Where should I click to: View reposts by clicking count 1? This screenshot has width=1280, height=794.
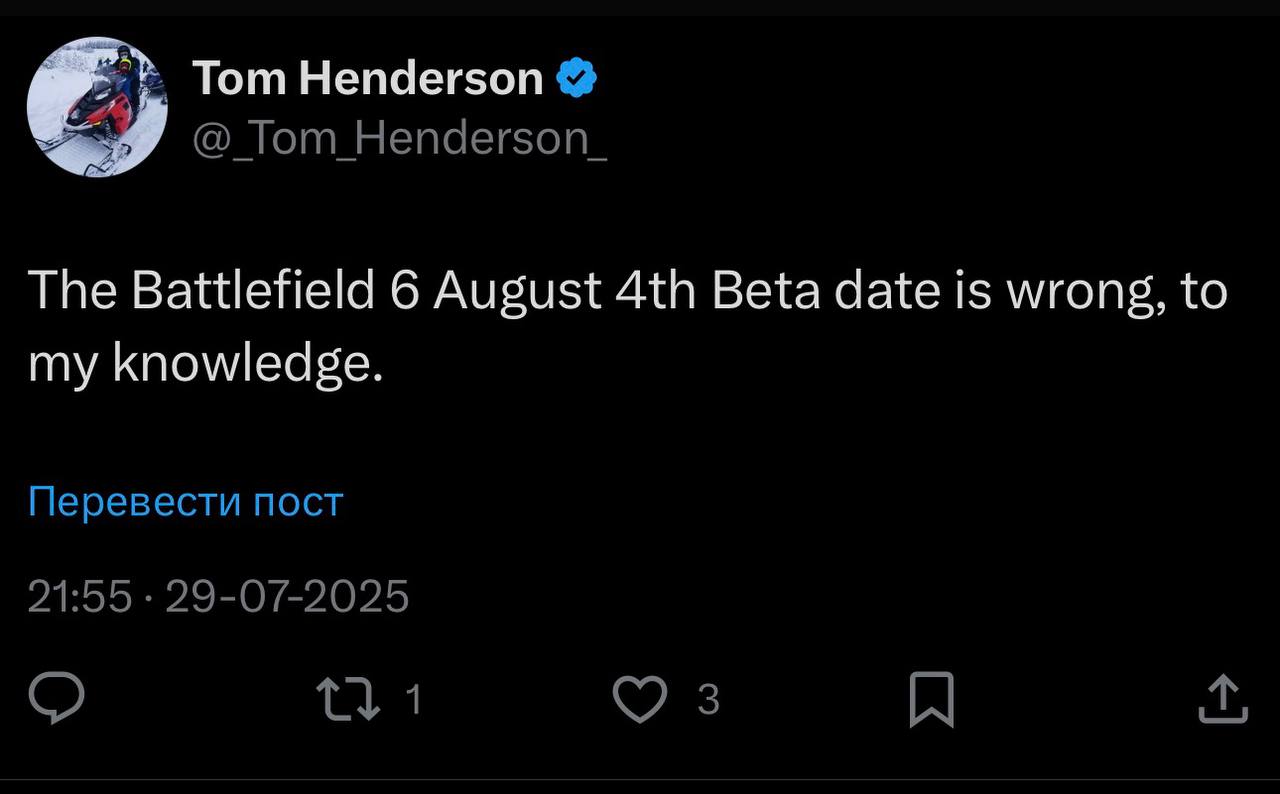point(414,699)
